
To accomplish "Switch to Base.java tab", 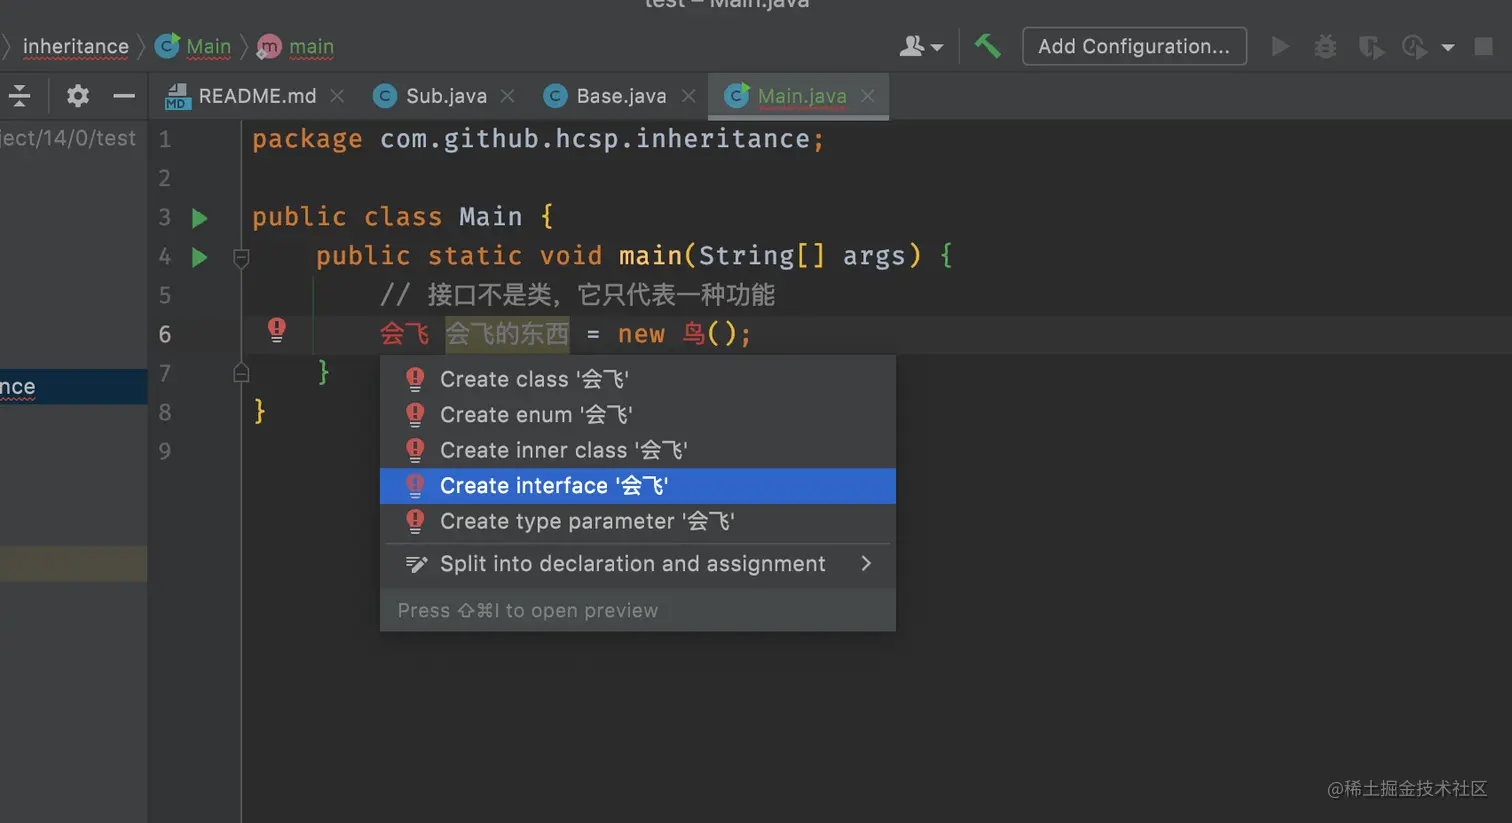I will point(621,96).
